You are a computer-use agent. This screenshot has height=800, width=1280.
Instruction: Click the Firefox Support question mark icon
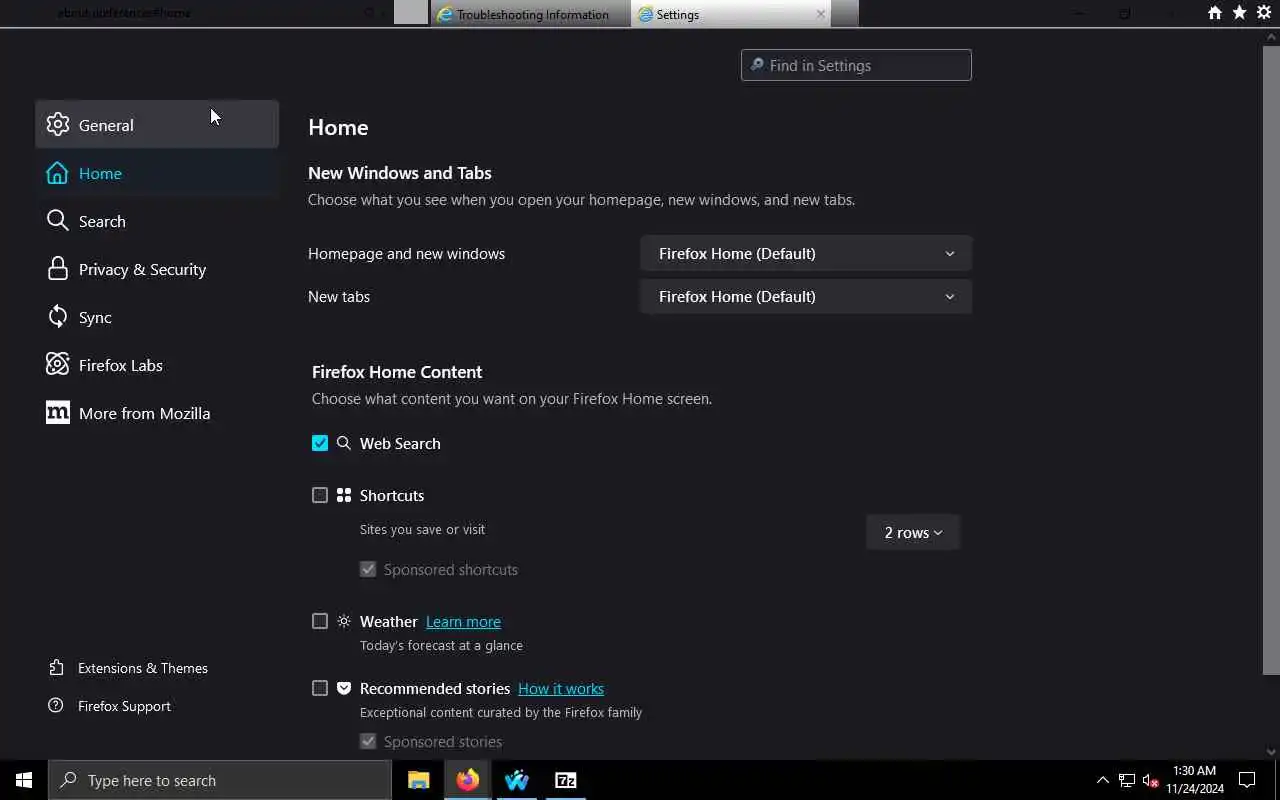click(x=56, y=706)
